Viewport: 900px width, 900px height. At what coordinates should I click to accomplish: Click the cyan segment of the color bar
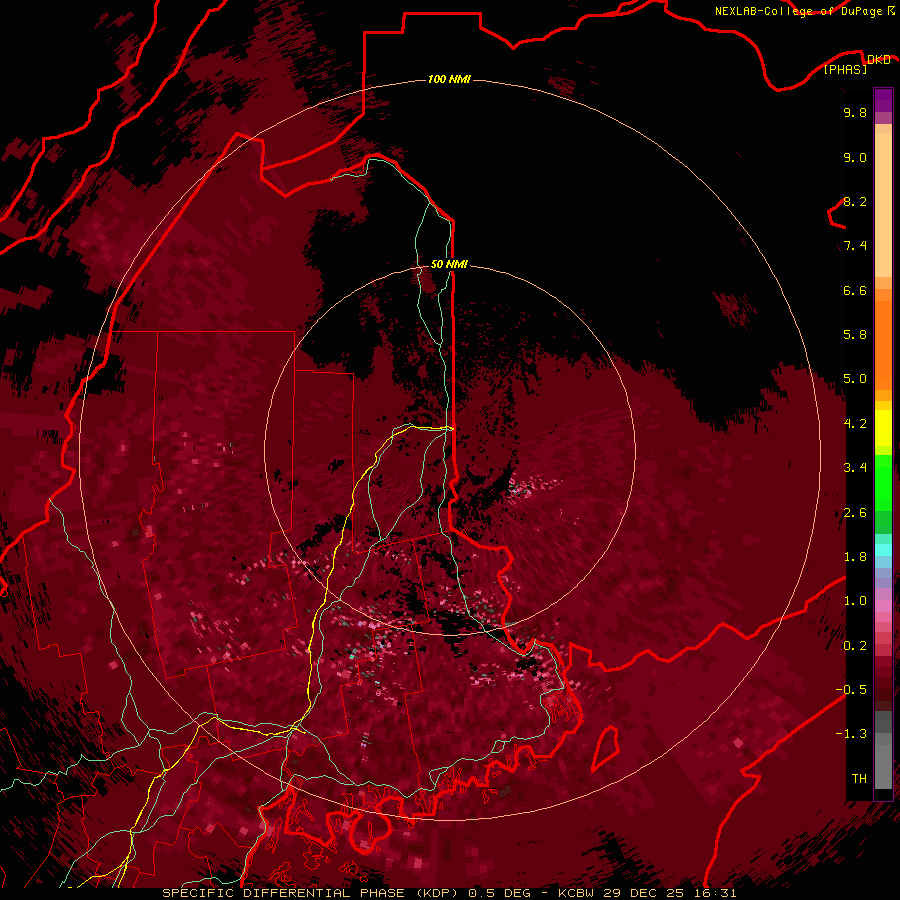(883, 550)
